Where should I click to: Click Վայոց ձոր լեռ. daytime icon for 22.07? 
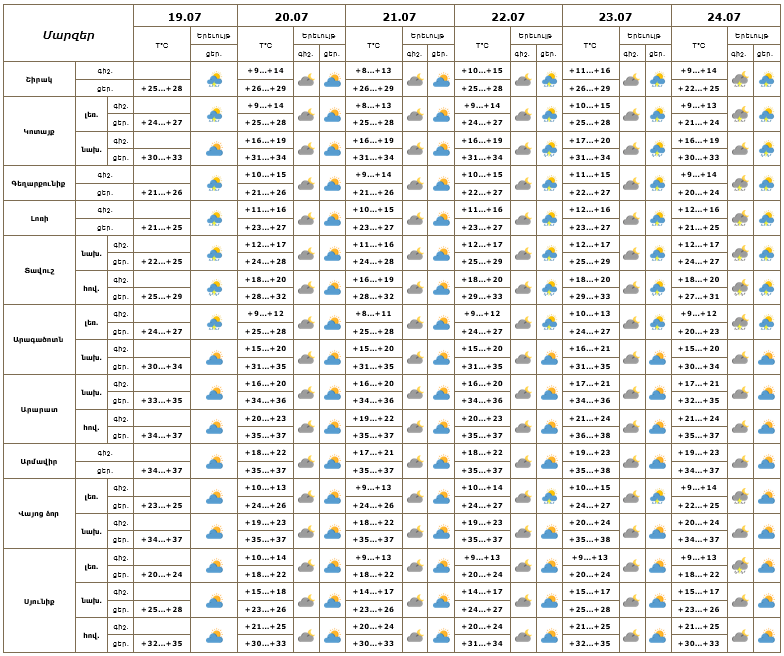[550, 497]
